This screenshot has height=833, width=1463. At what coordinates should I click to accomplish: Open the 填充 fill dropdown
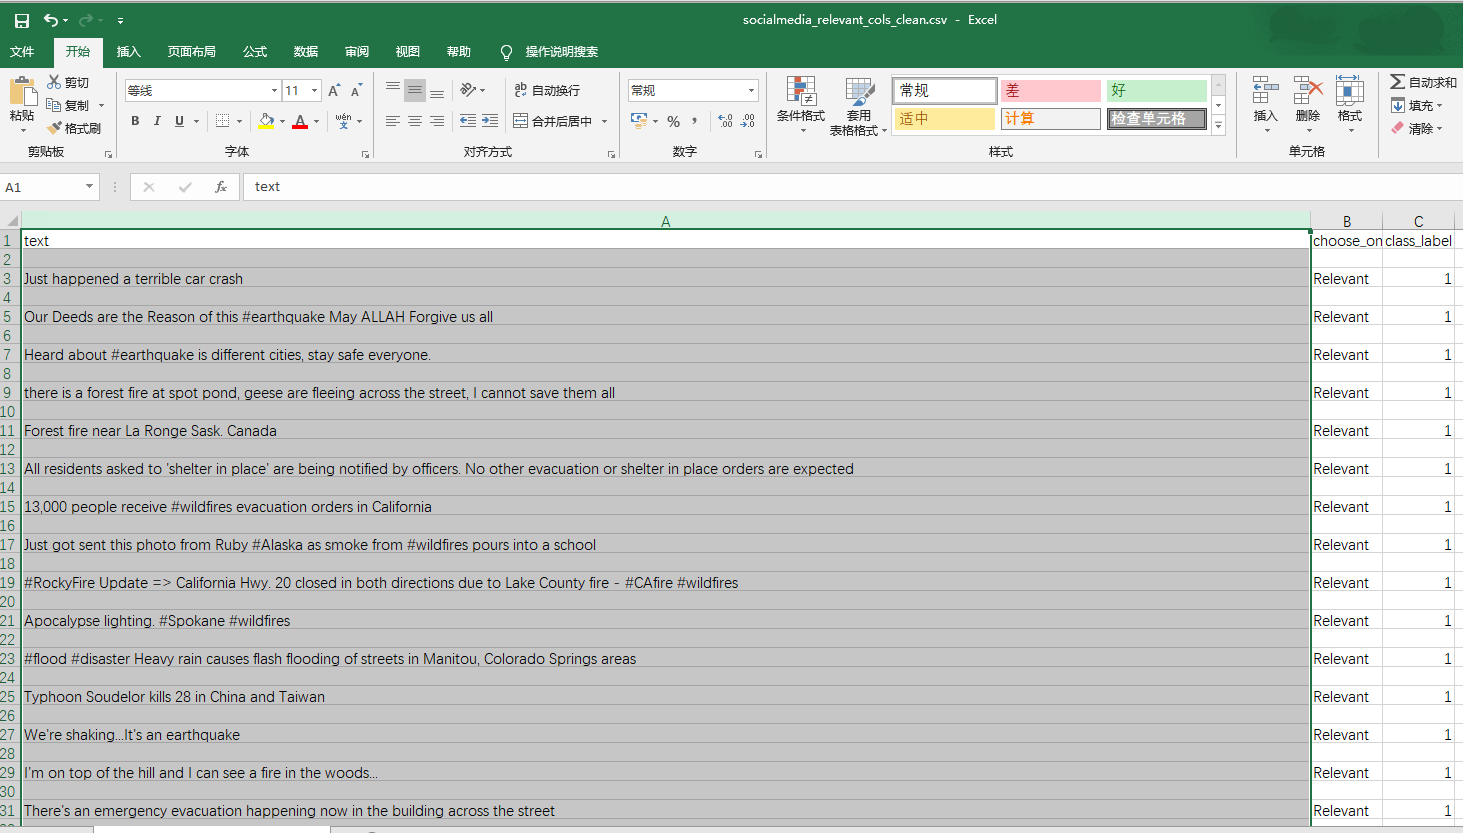(1417, 105)
